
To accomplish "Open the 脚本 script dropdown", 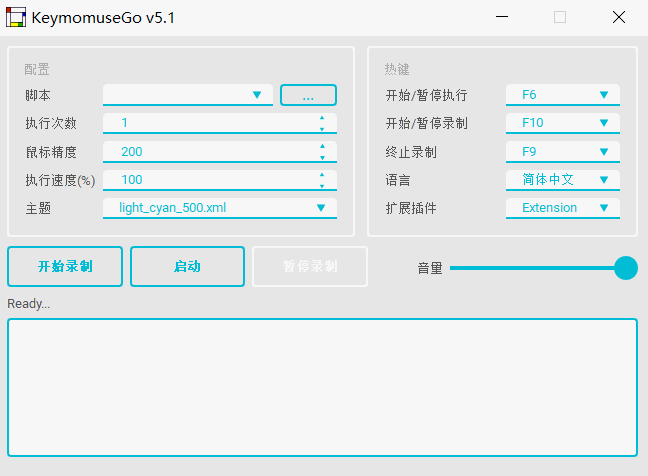I will point(188,95).
